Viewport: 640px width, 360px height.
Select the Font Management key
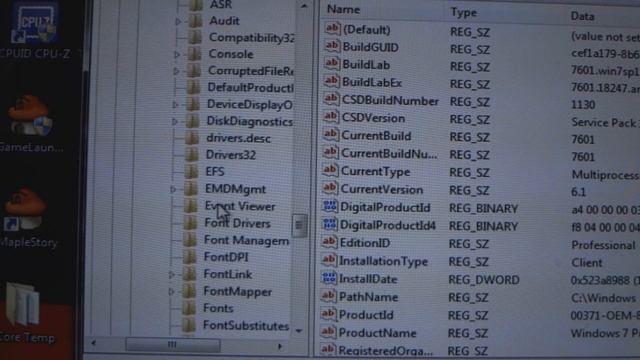point(246,240)
